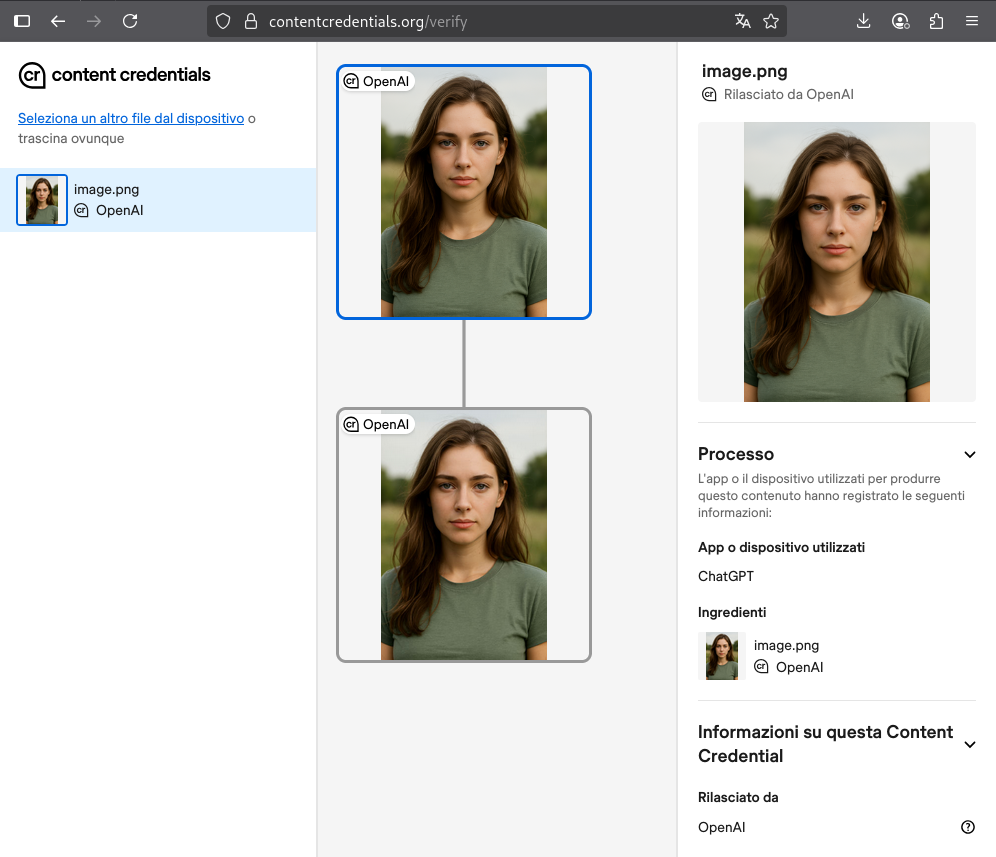The width and height of the screenshot is (996, 857).
Task: Open the hamburger application menu
Action: click(972, 21)
